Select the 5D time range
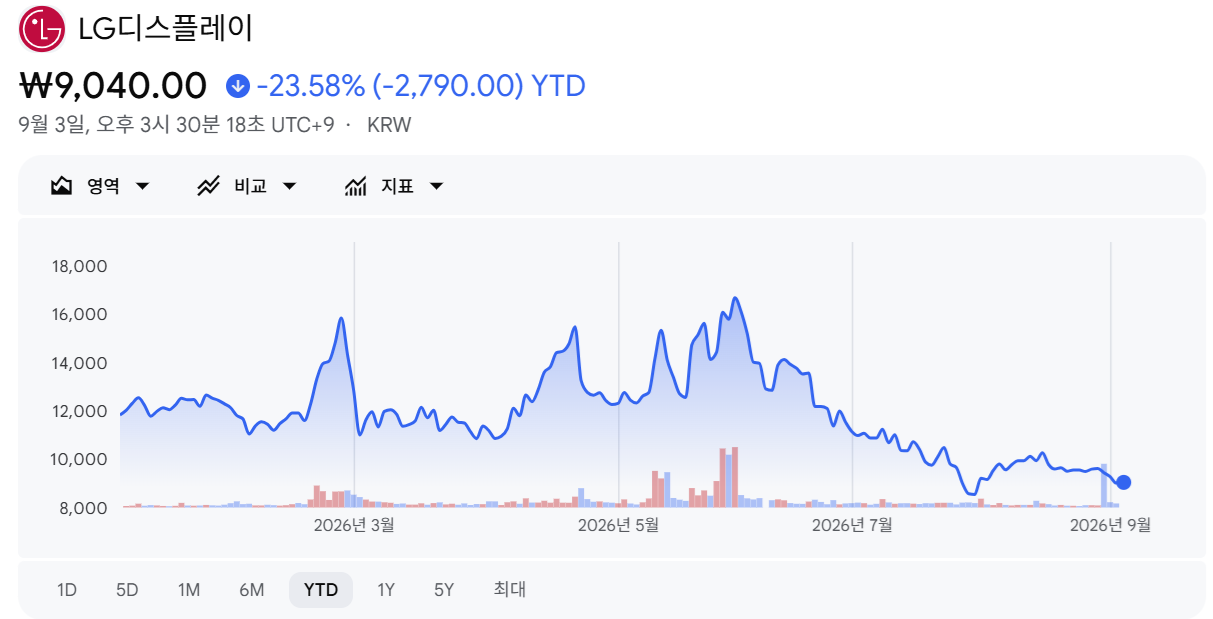Image resolution: width=1213 pixels, height=619 pixels. pyautogui.click(x=127, y=590)
